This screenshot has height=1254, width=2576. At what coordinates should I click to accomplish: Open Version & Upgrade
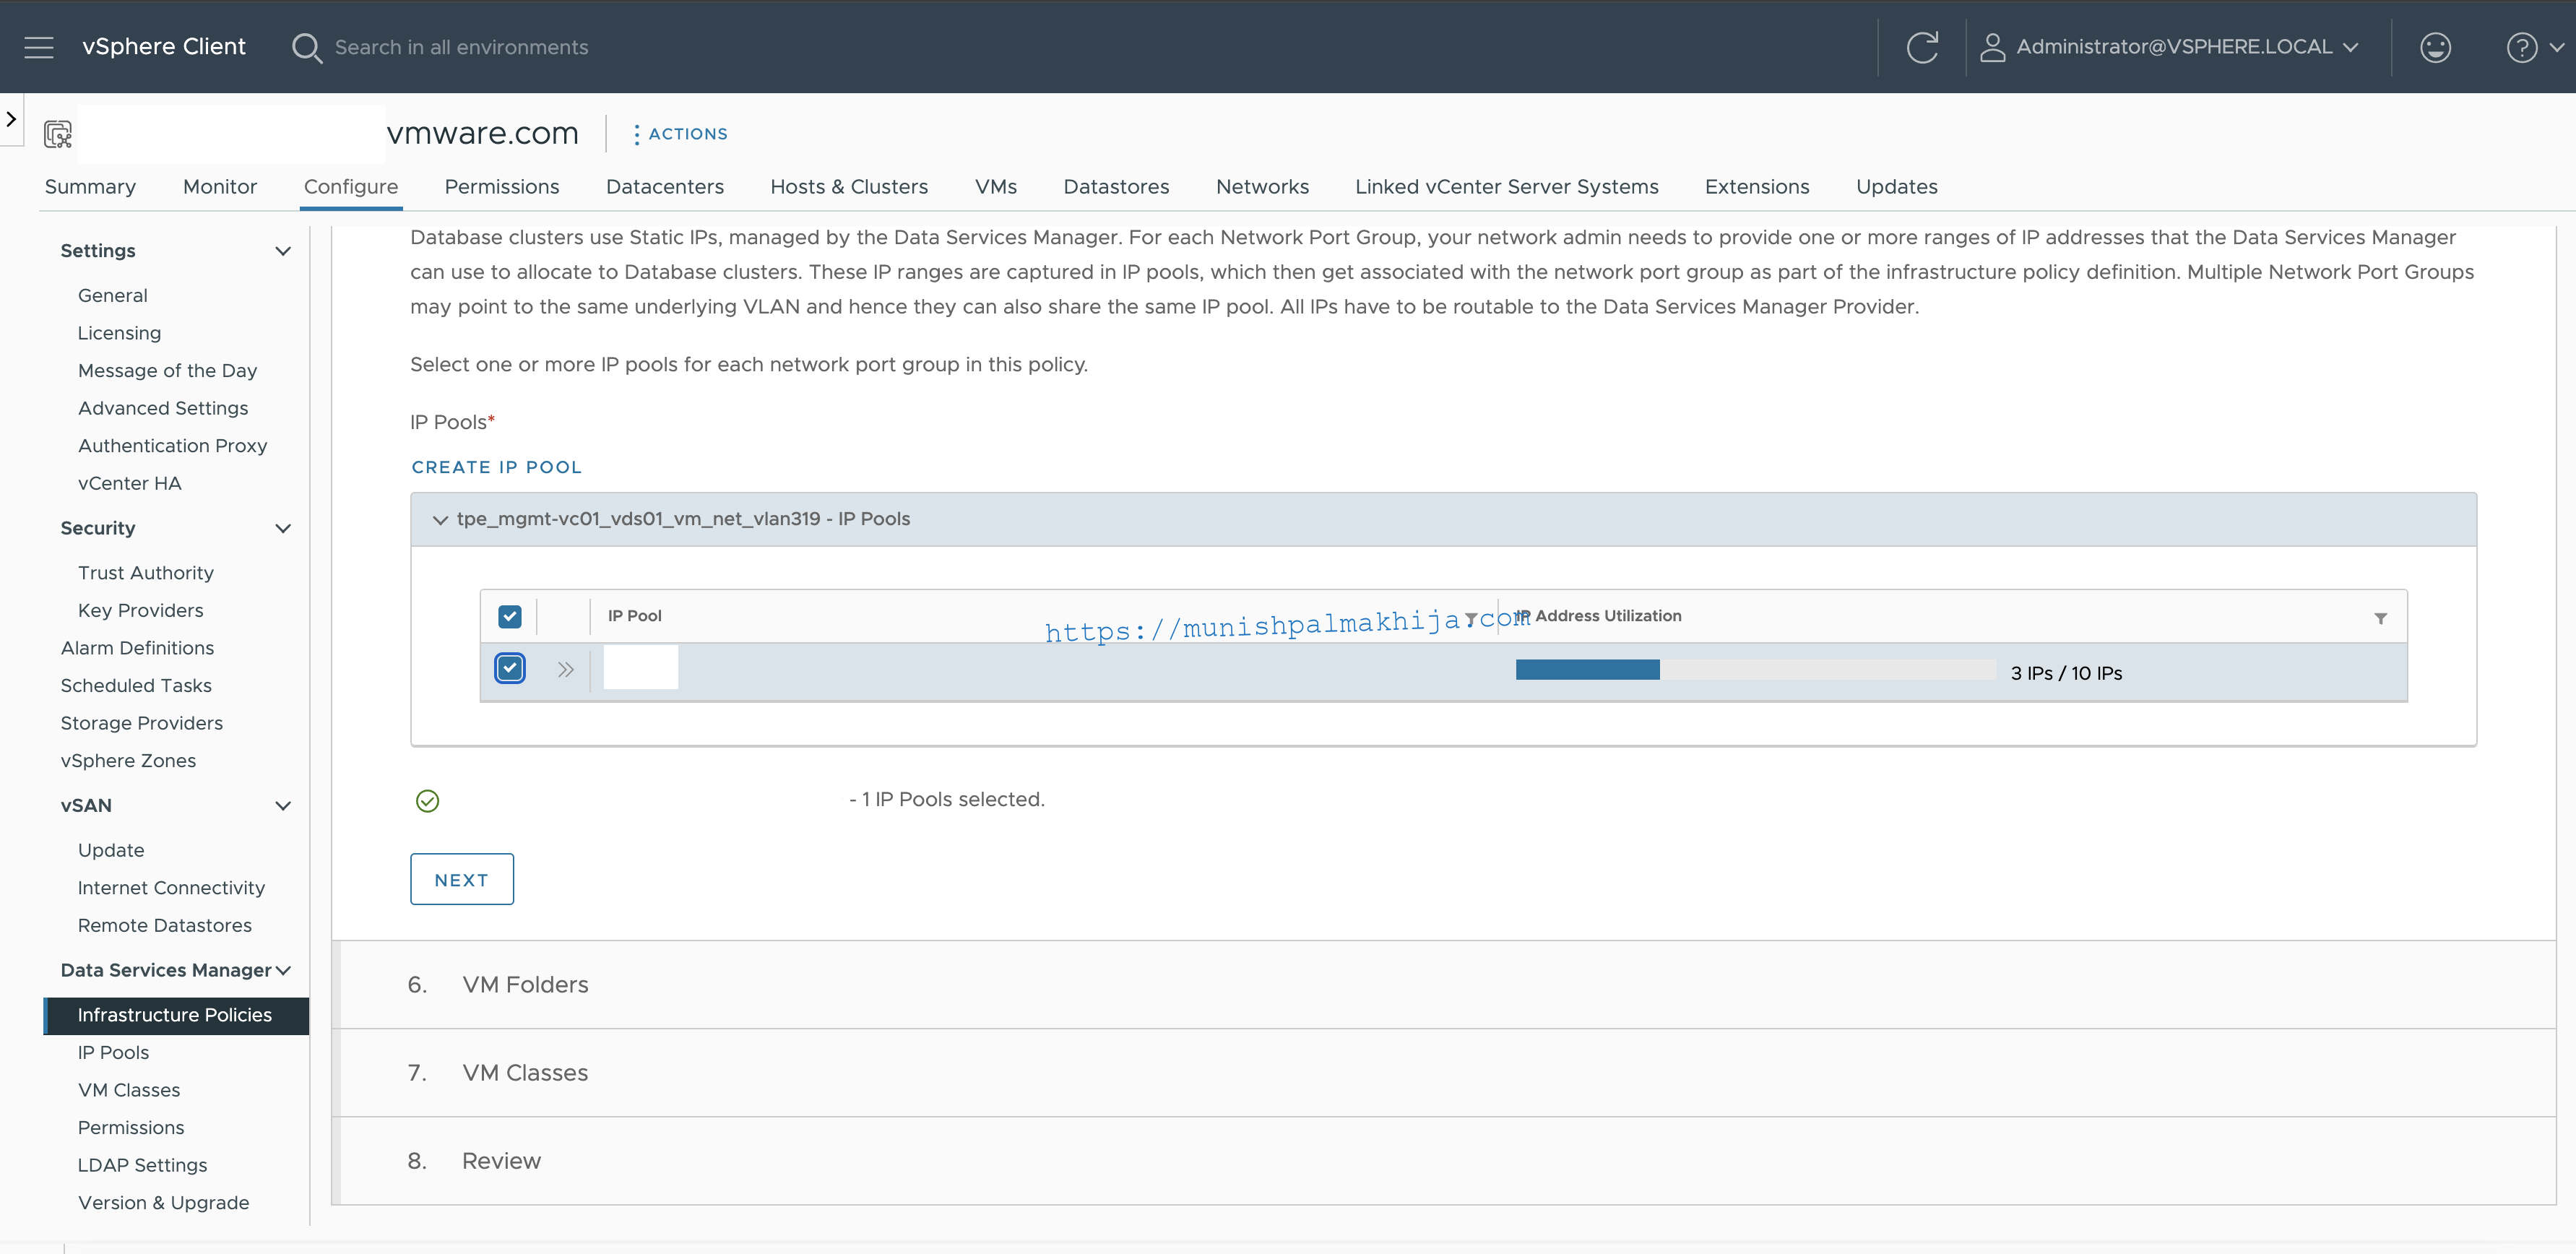pyautogui.click(x=164, y=1203)
